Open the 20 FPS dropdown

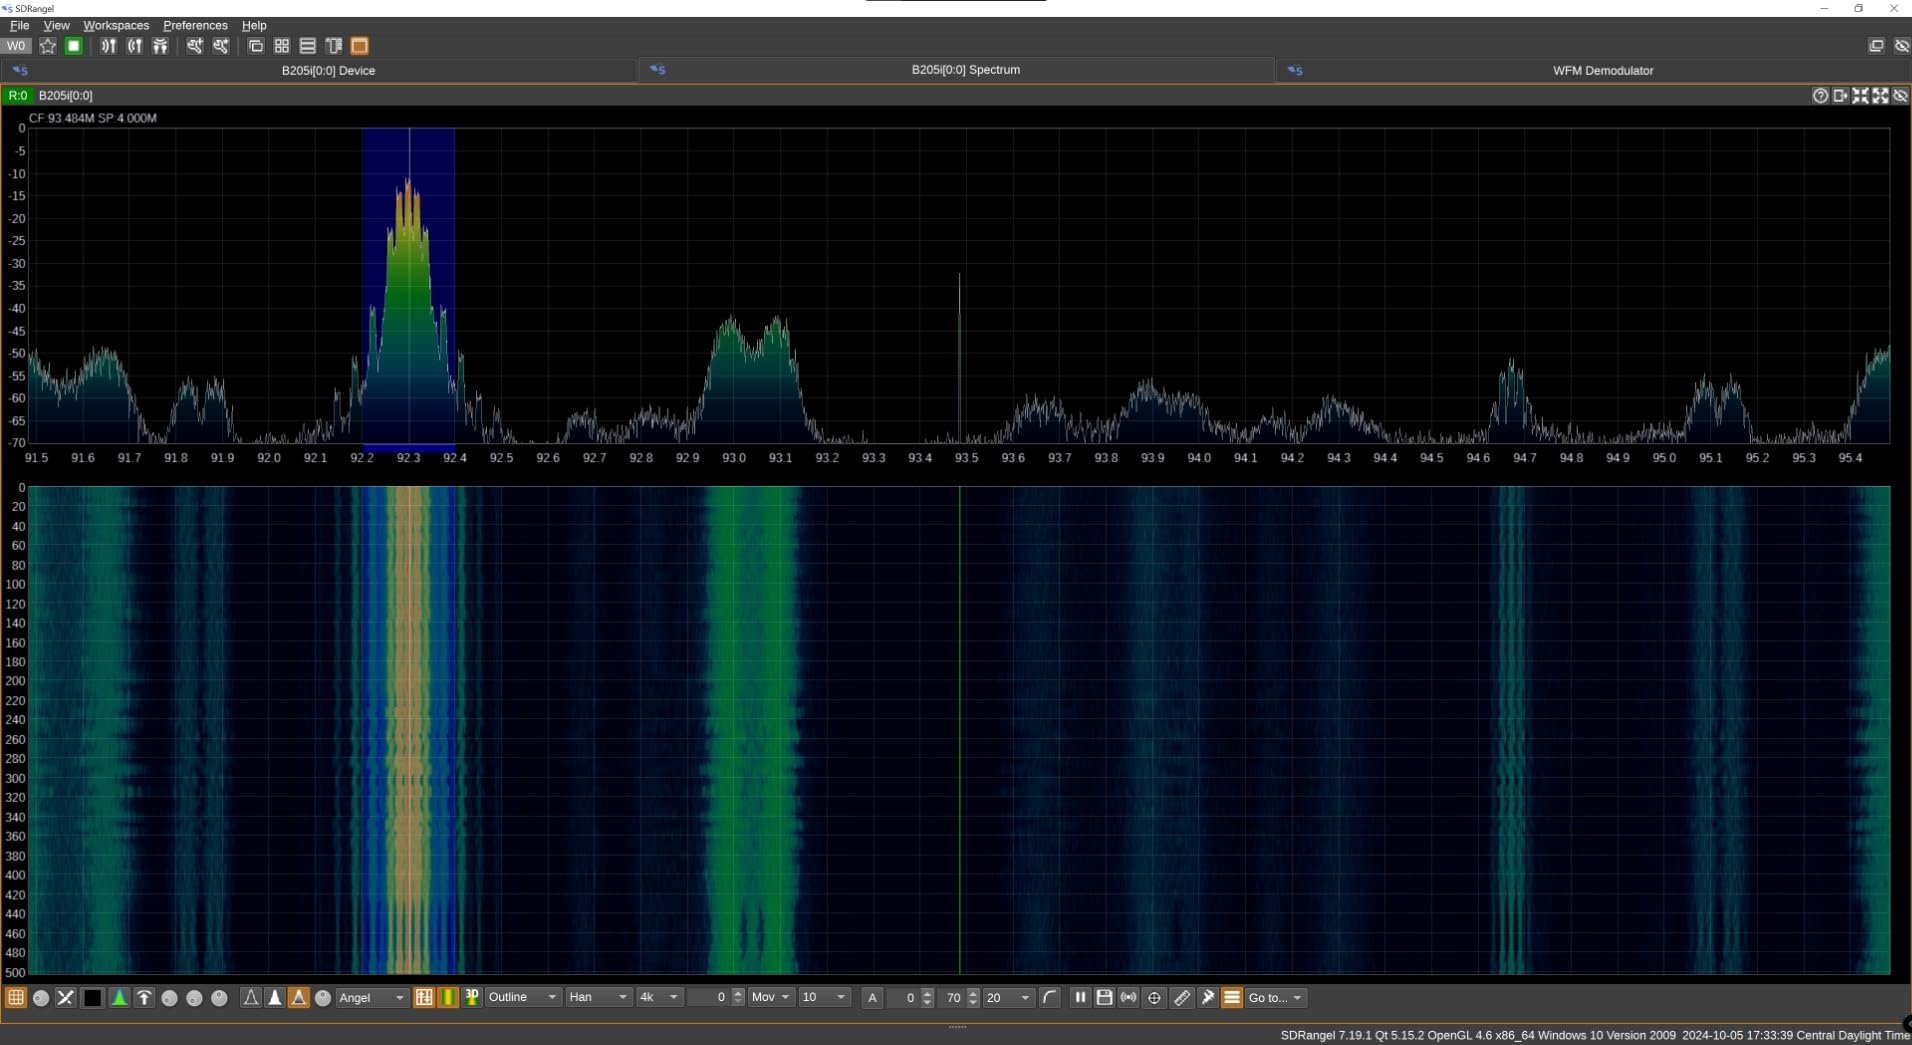(x=1007, y=997)
